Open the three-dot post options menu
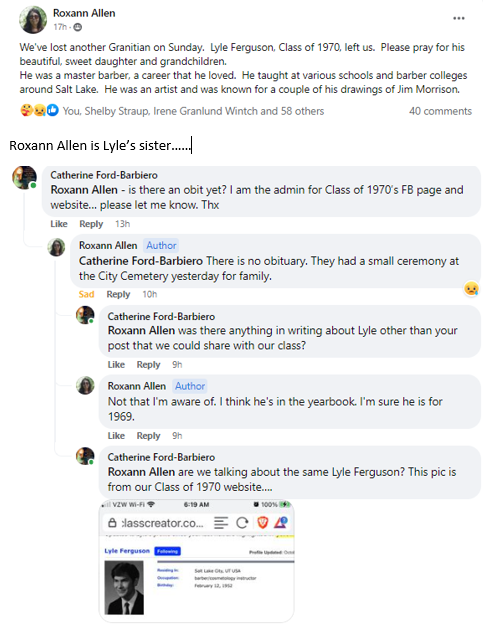 458,18
